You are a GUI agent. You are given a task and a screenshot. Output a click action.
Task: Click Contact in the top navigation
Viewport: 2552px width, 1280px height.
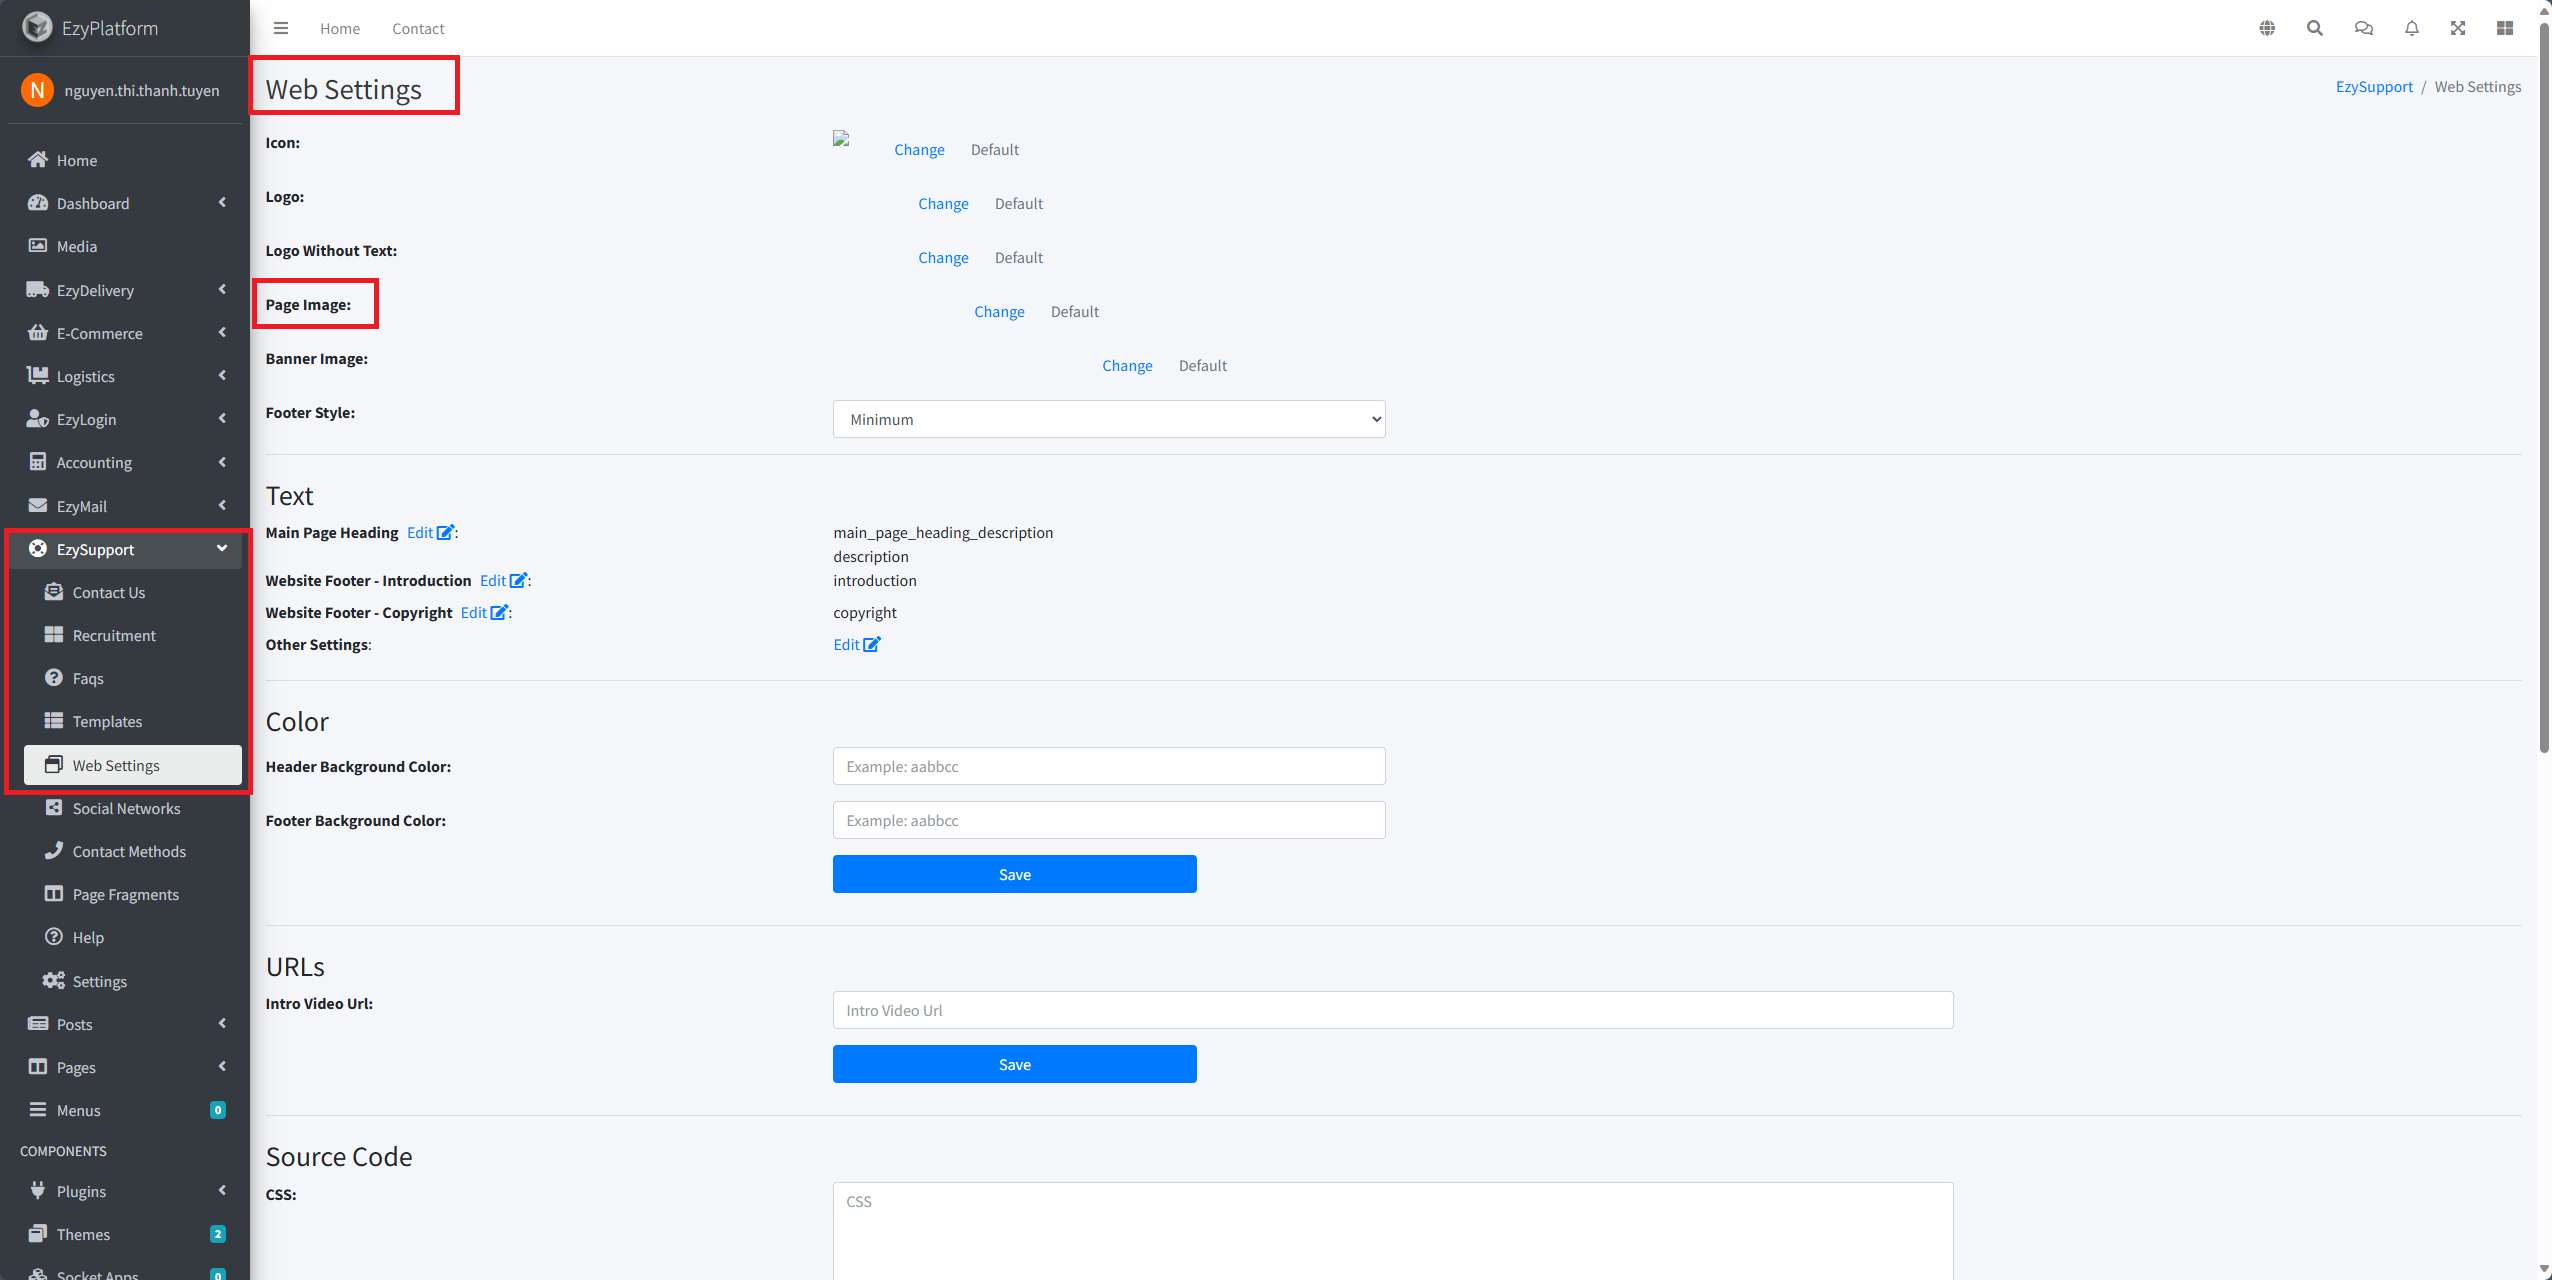(x=418, y=29)
